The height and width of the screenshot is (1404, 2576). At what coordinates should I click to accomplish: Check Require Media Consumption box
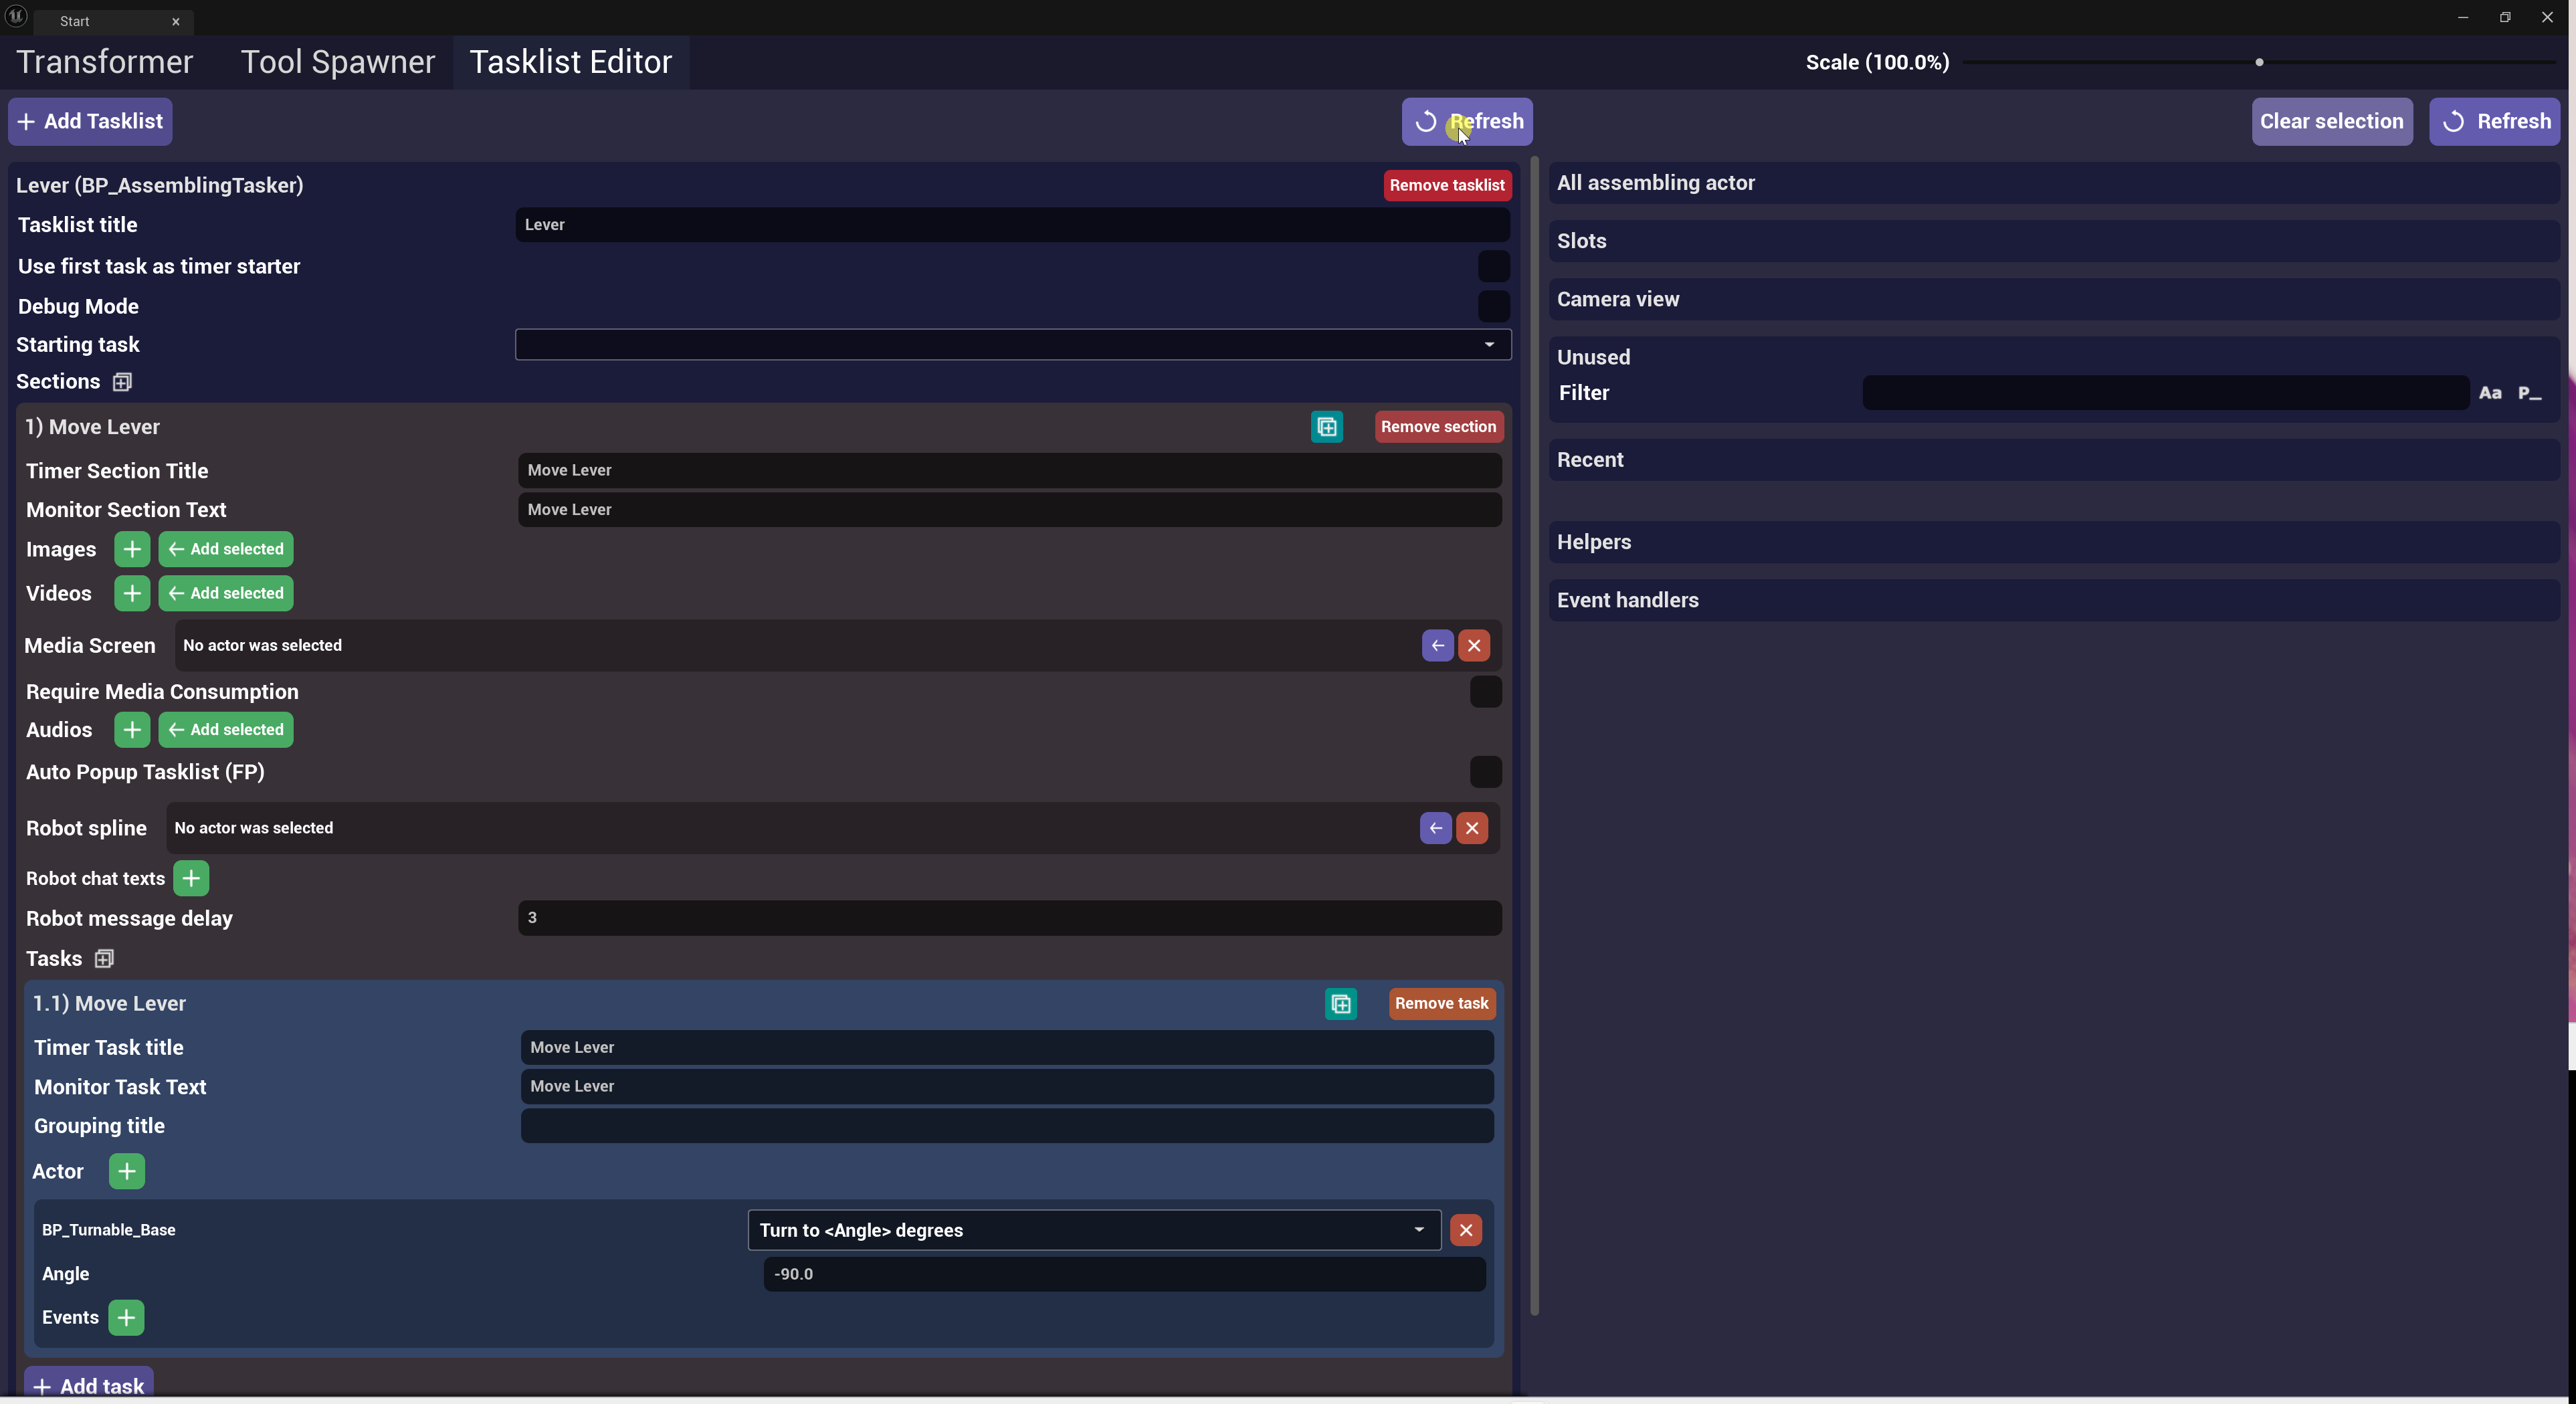1485,692
